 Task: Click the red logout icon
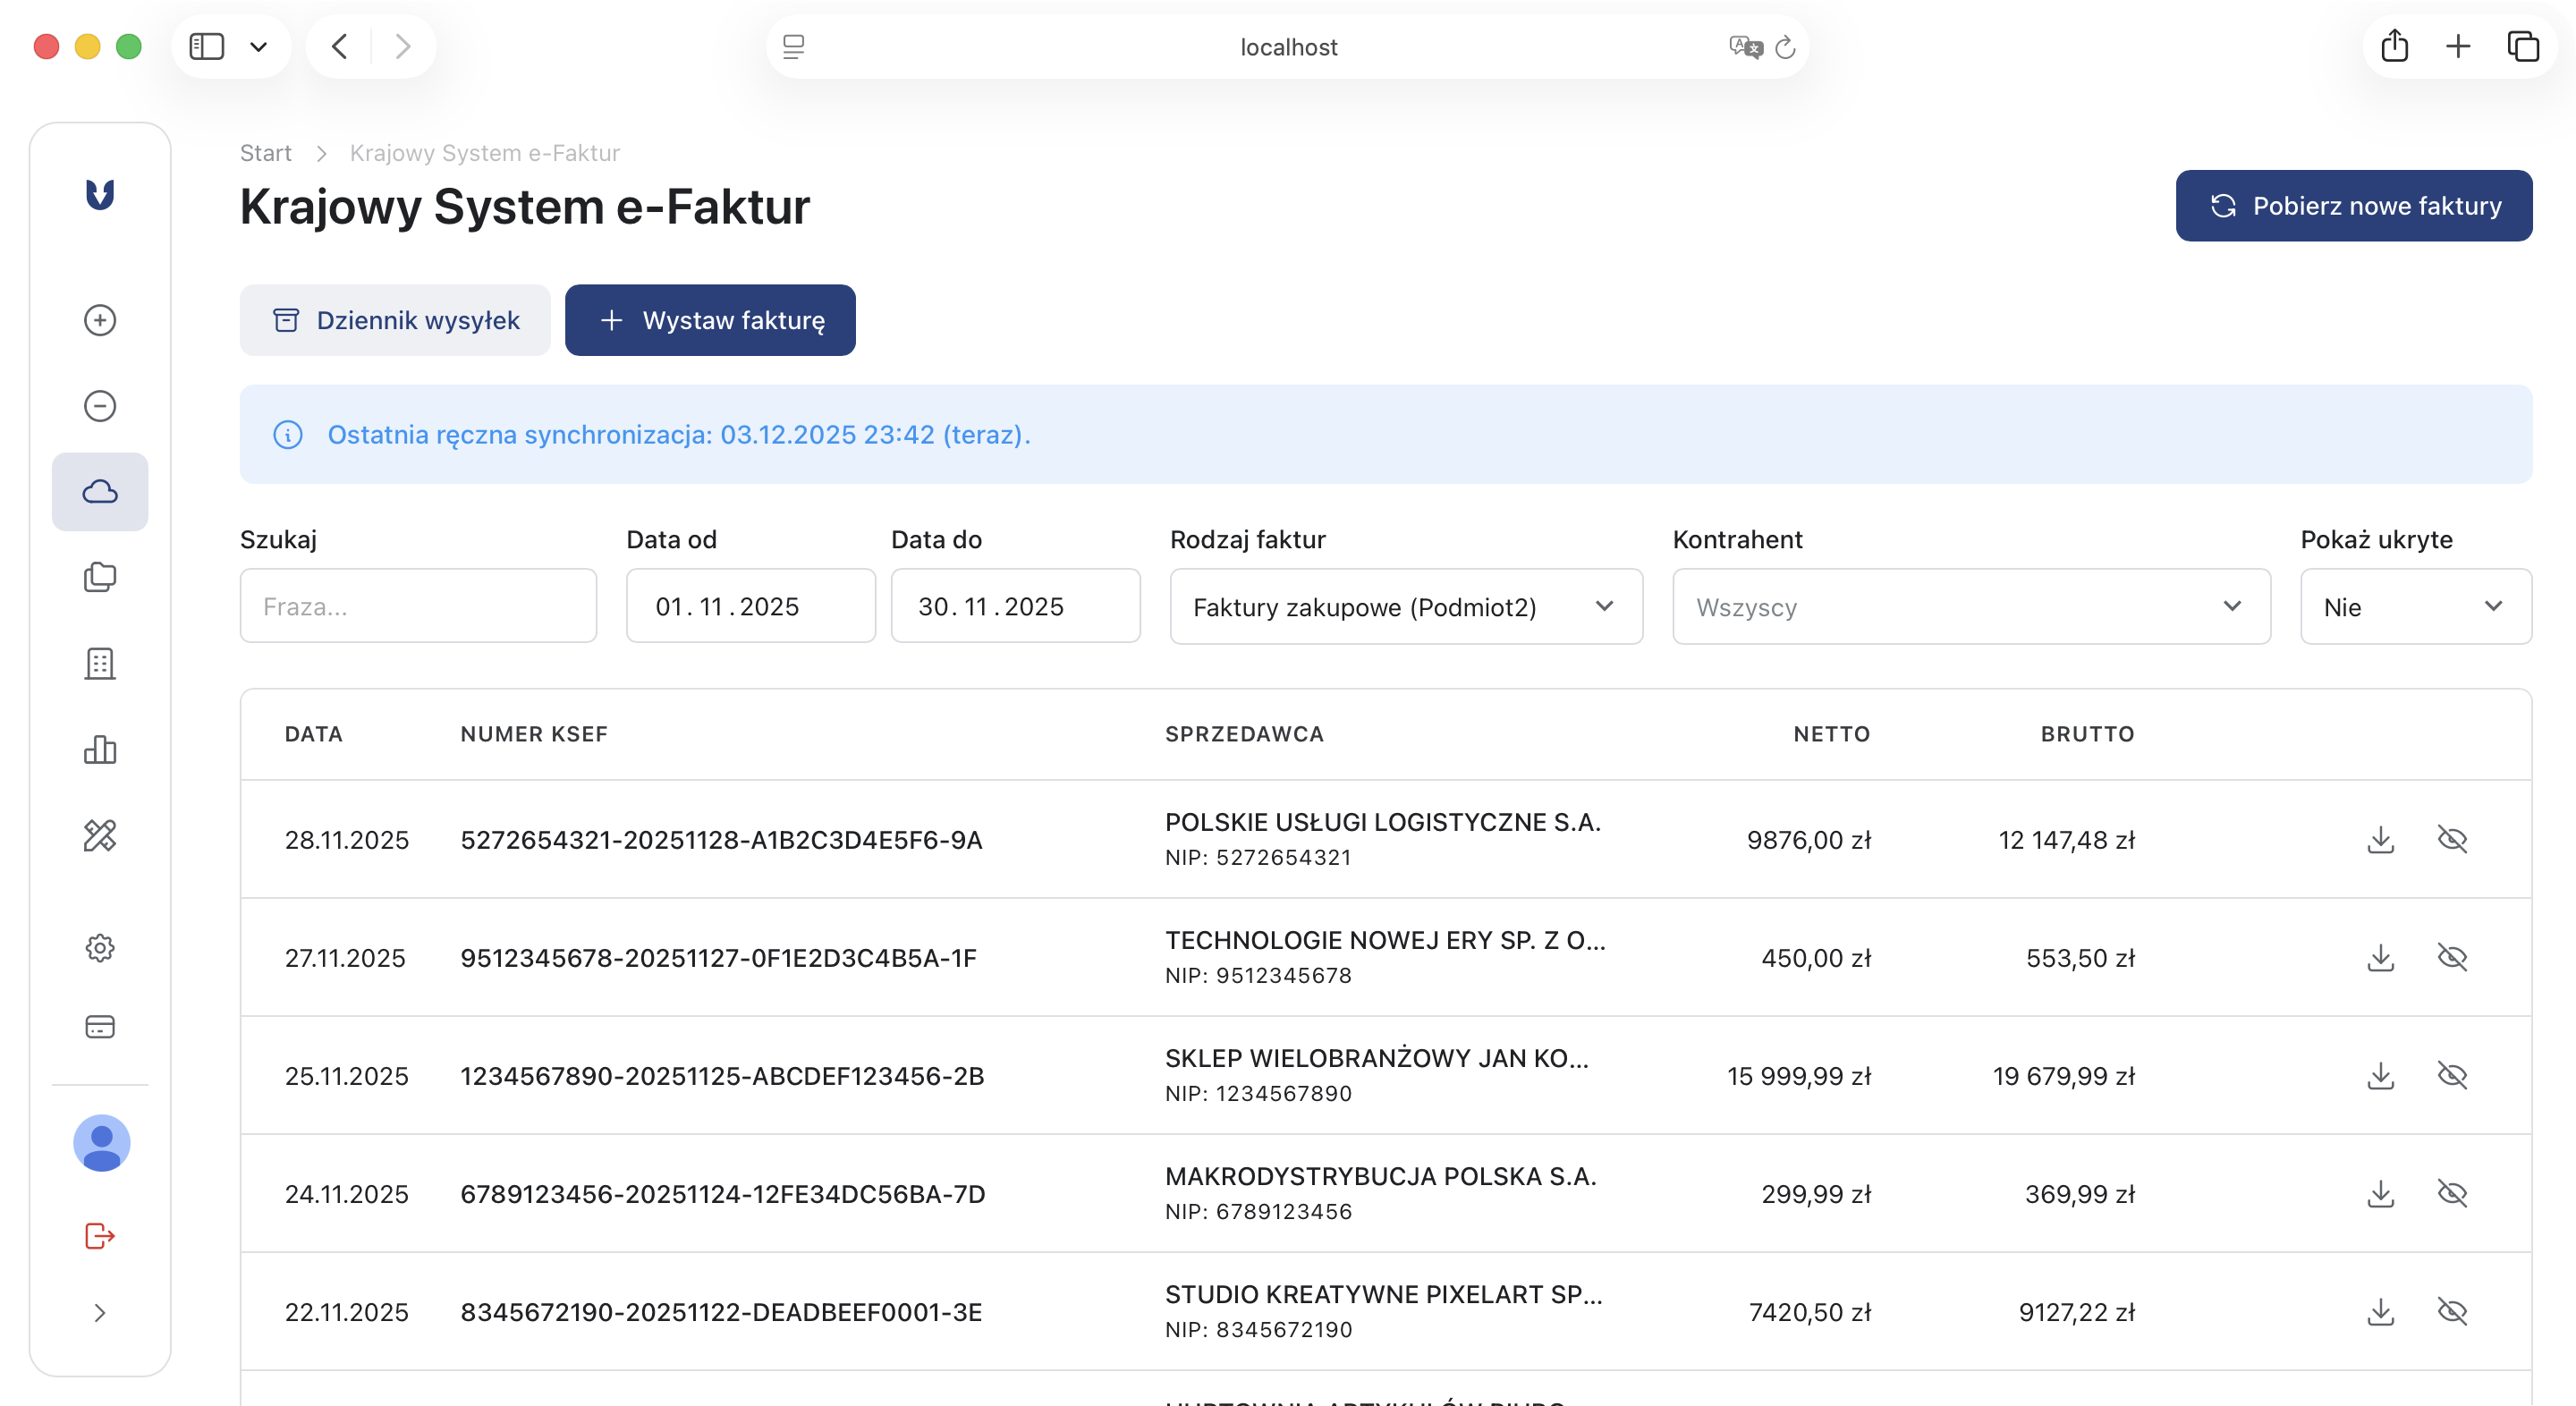[99, 1237]
